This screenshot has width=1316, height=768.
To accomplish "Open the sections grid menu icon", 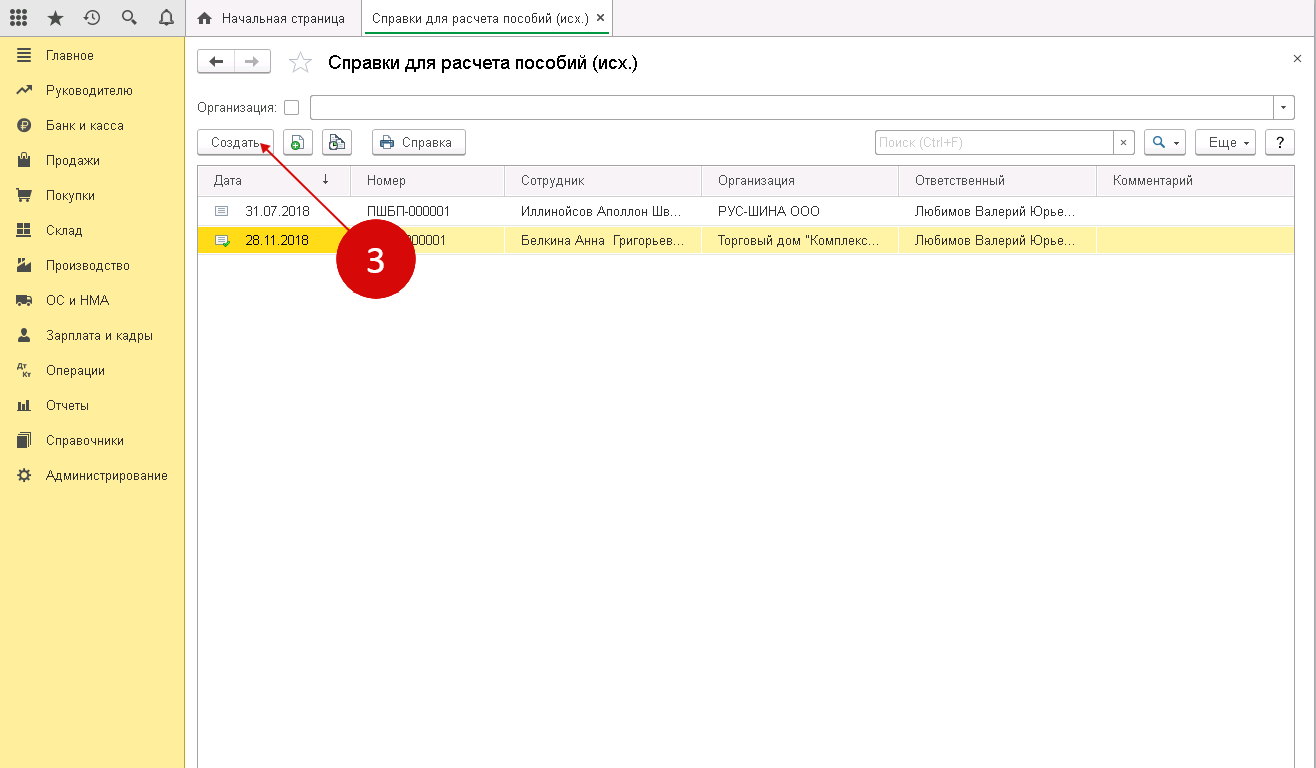I will click(18, 18).
